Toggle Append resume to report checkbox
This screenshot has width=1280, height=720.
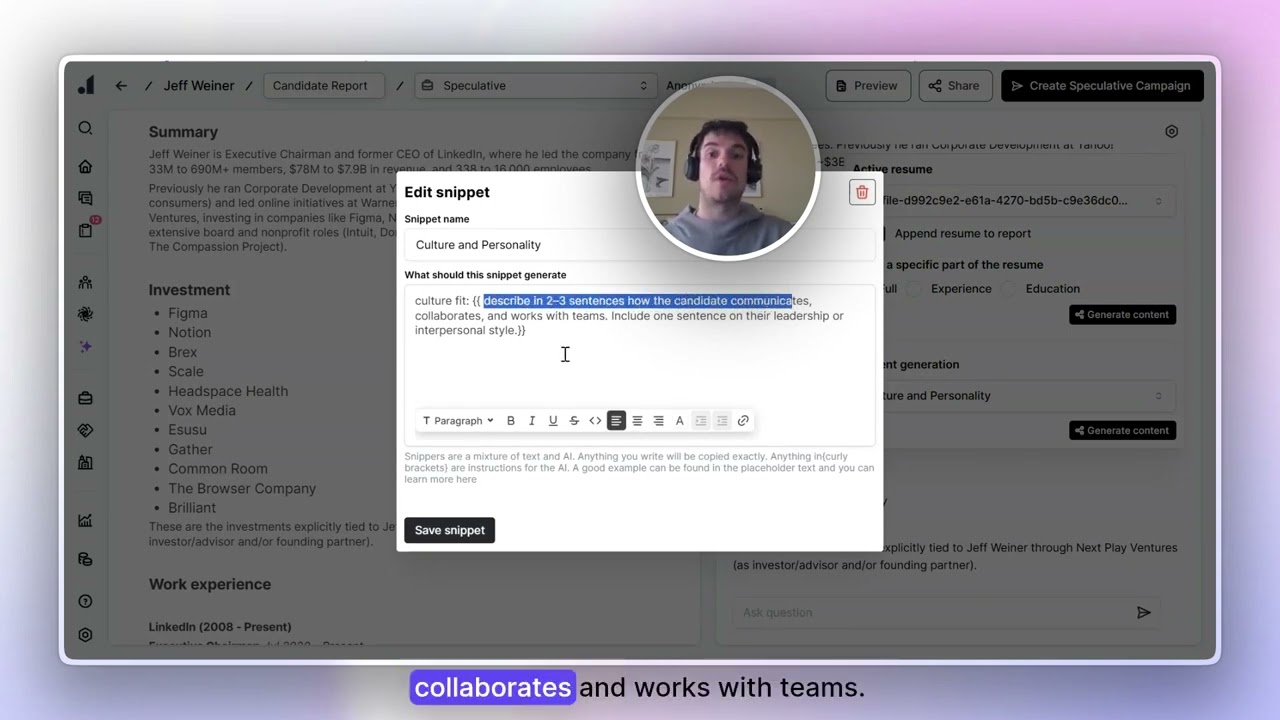(886, 233)
